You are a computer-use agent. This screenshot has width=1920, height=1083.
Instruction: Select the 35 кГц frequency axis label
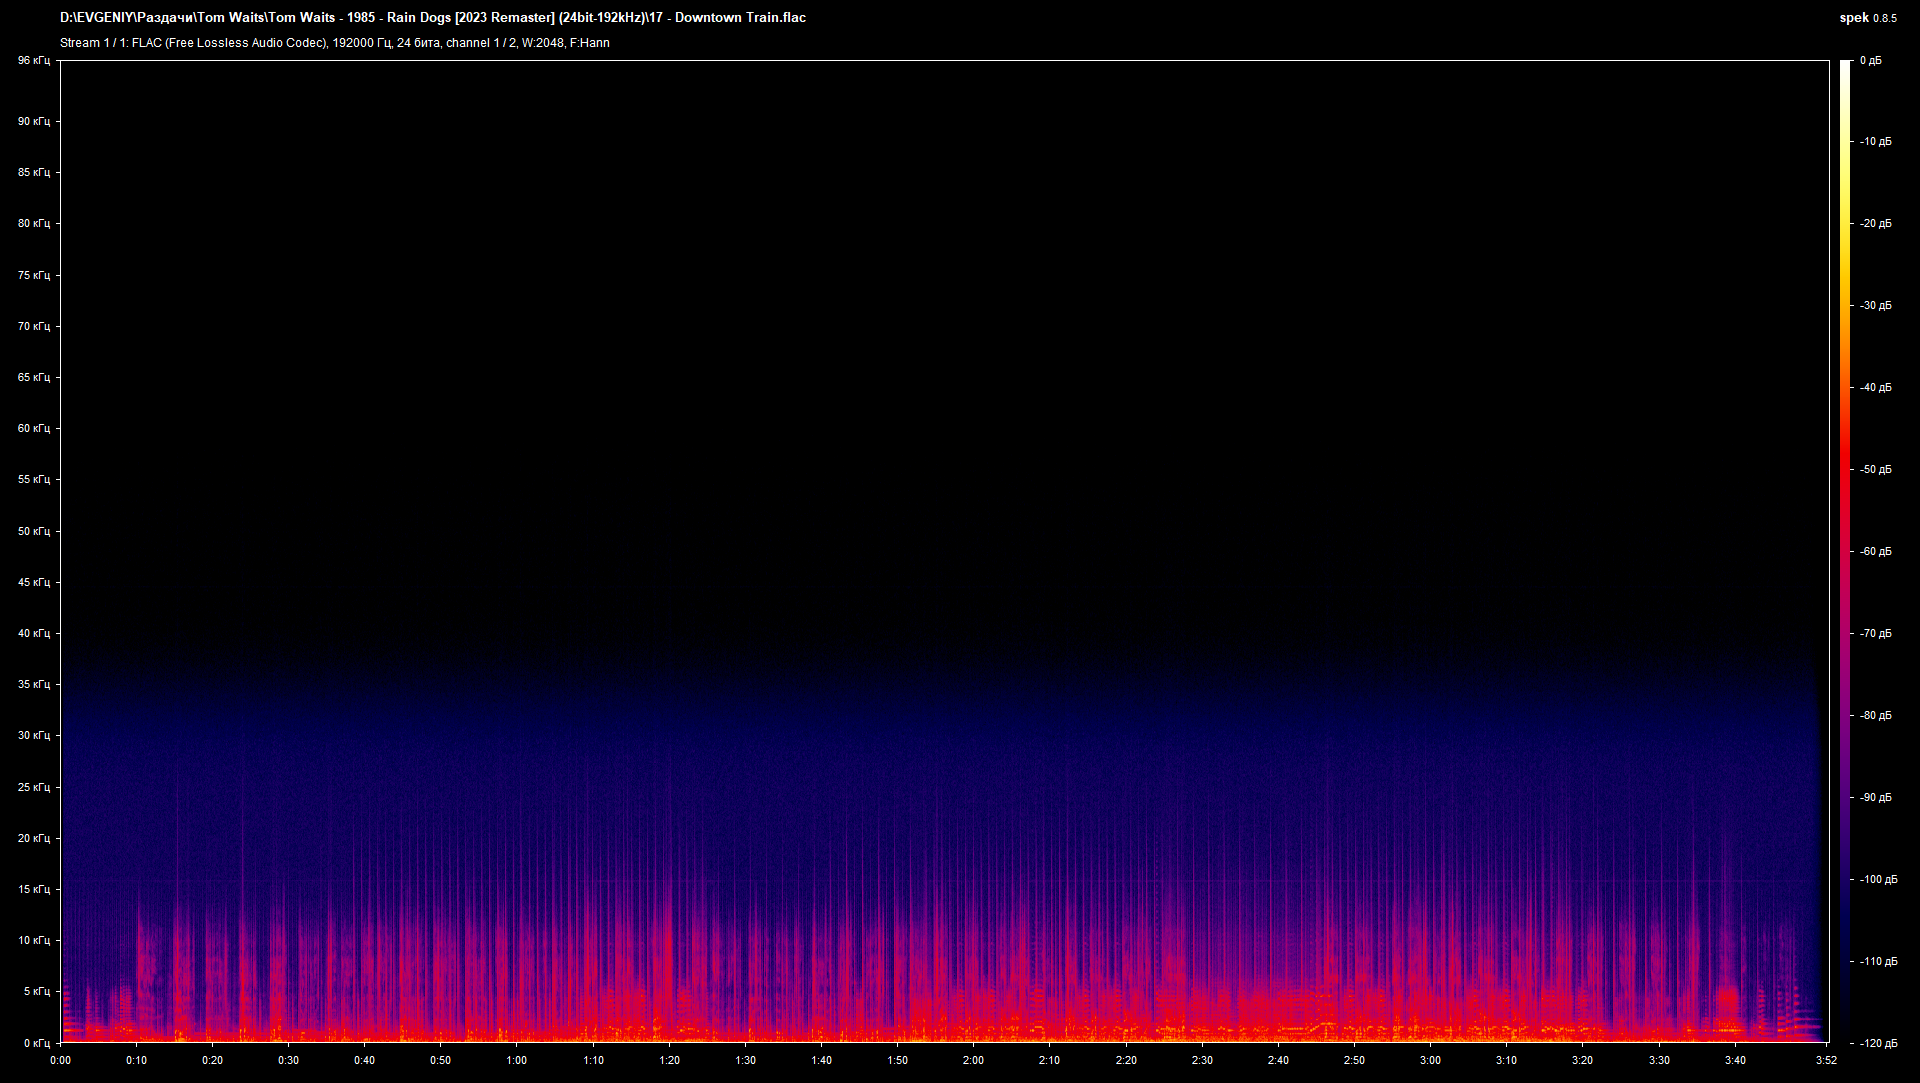pos(34,684)
